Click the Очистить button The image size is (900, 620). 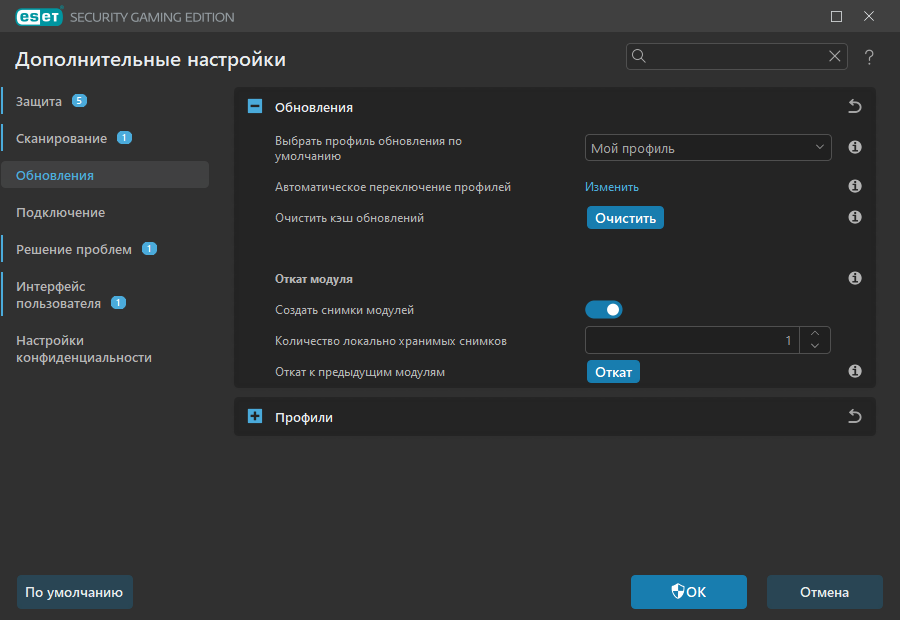click(625, 218)
